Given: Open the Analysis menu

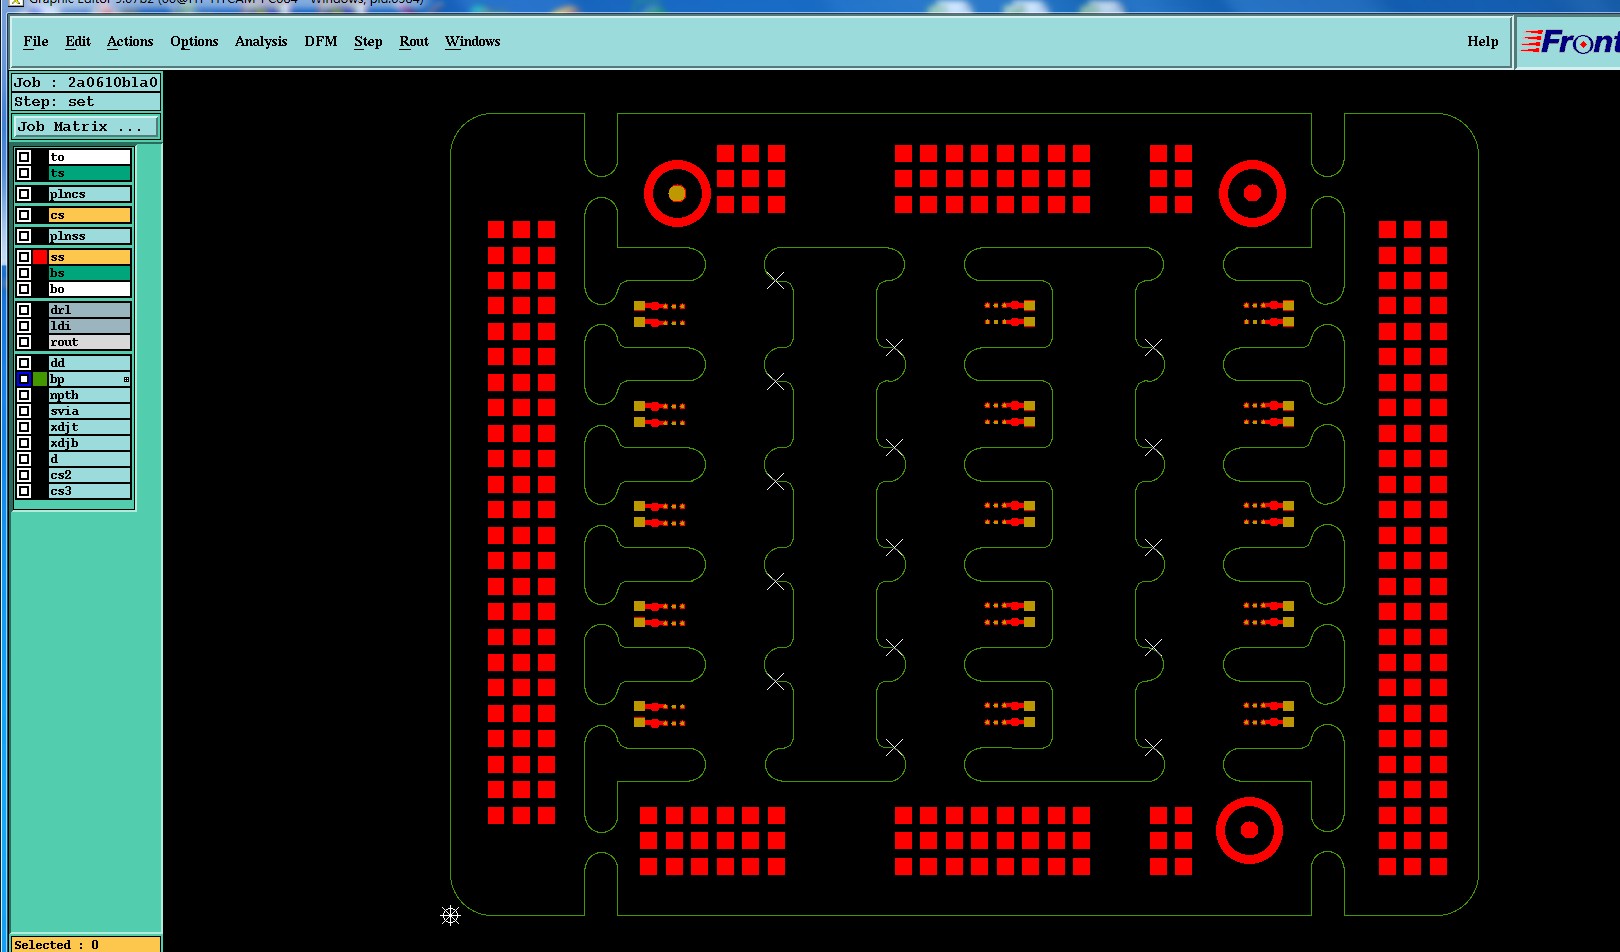Looking at the screenshot, I should (x=261, y=41).
